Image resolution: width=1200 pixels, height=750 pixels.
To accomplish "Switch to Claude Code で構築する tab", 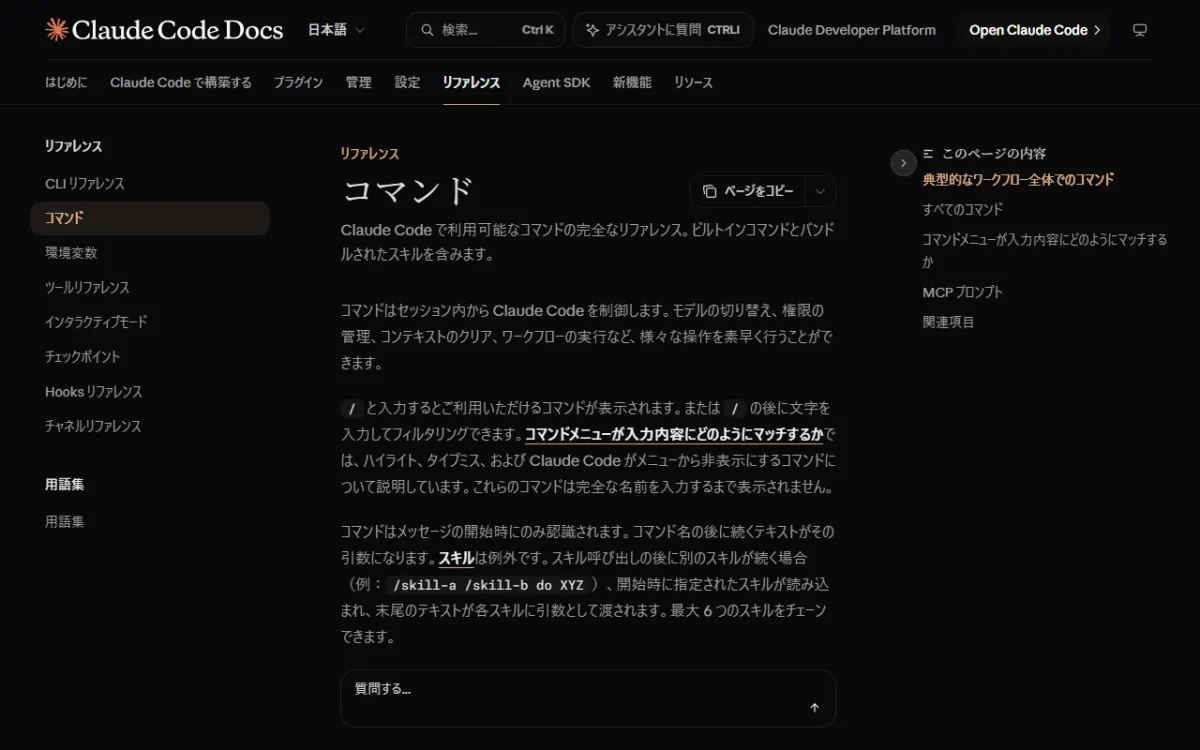I will click(181, 82).
